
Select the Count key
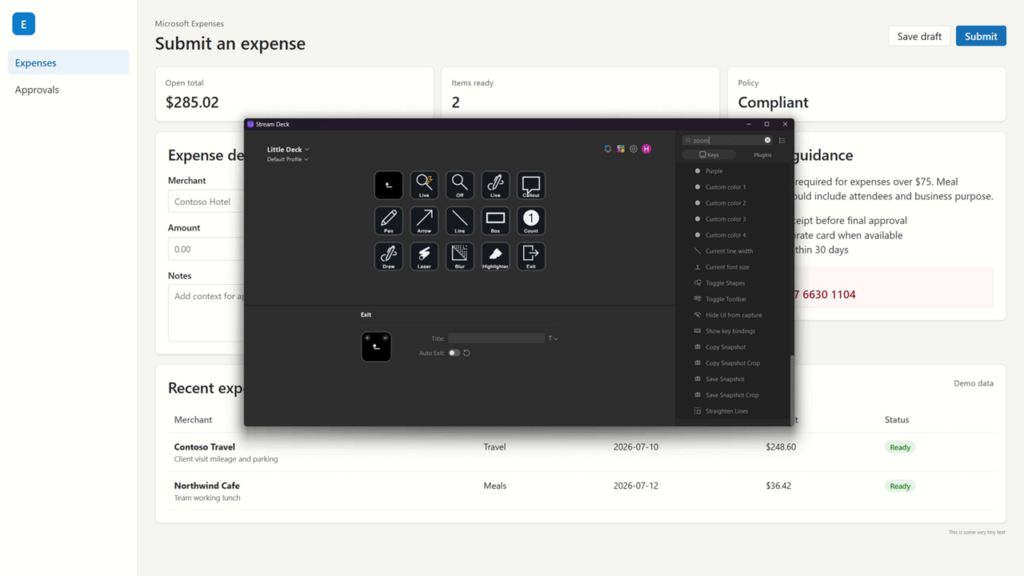tap(531, 221)
